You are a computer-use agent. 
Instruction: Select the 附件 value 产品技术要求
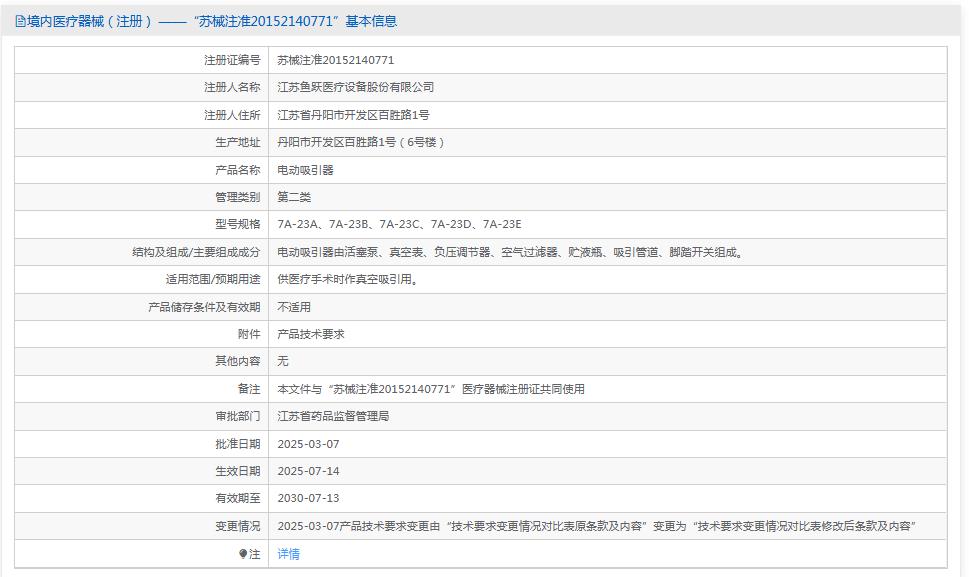[x=312, y=332]
